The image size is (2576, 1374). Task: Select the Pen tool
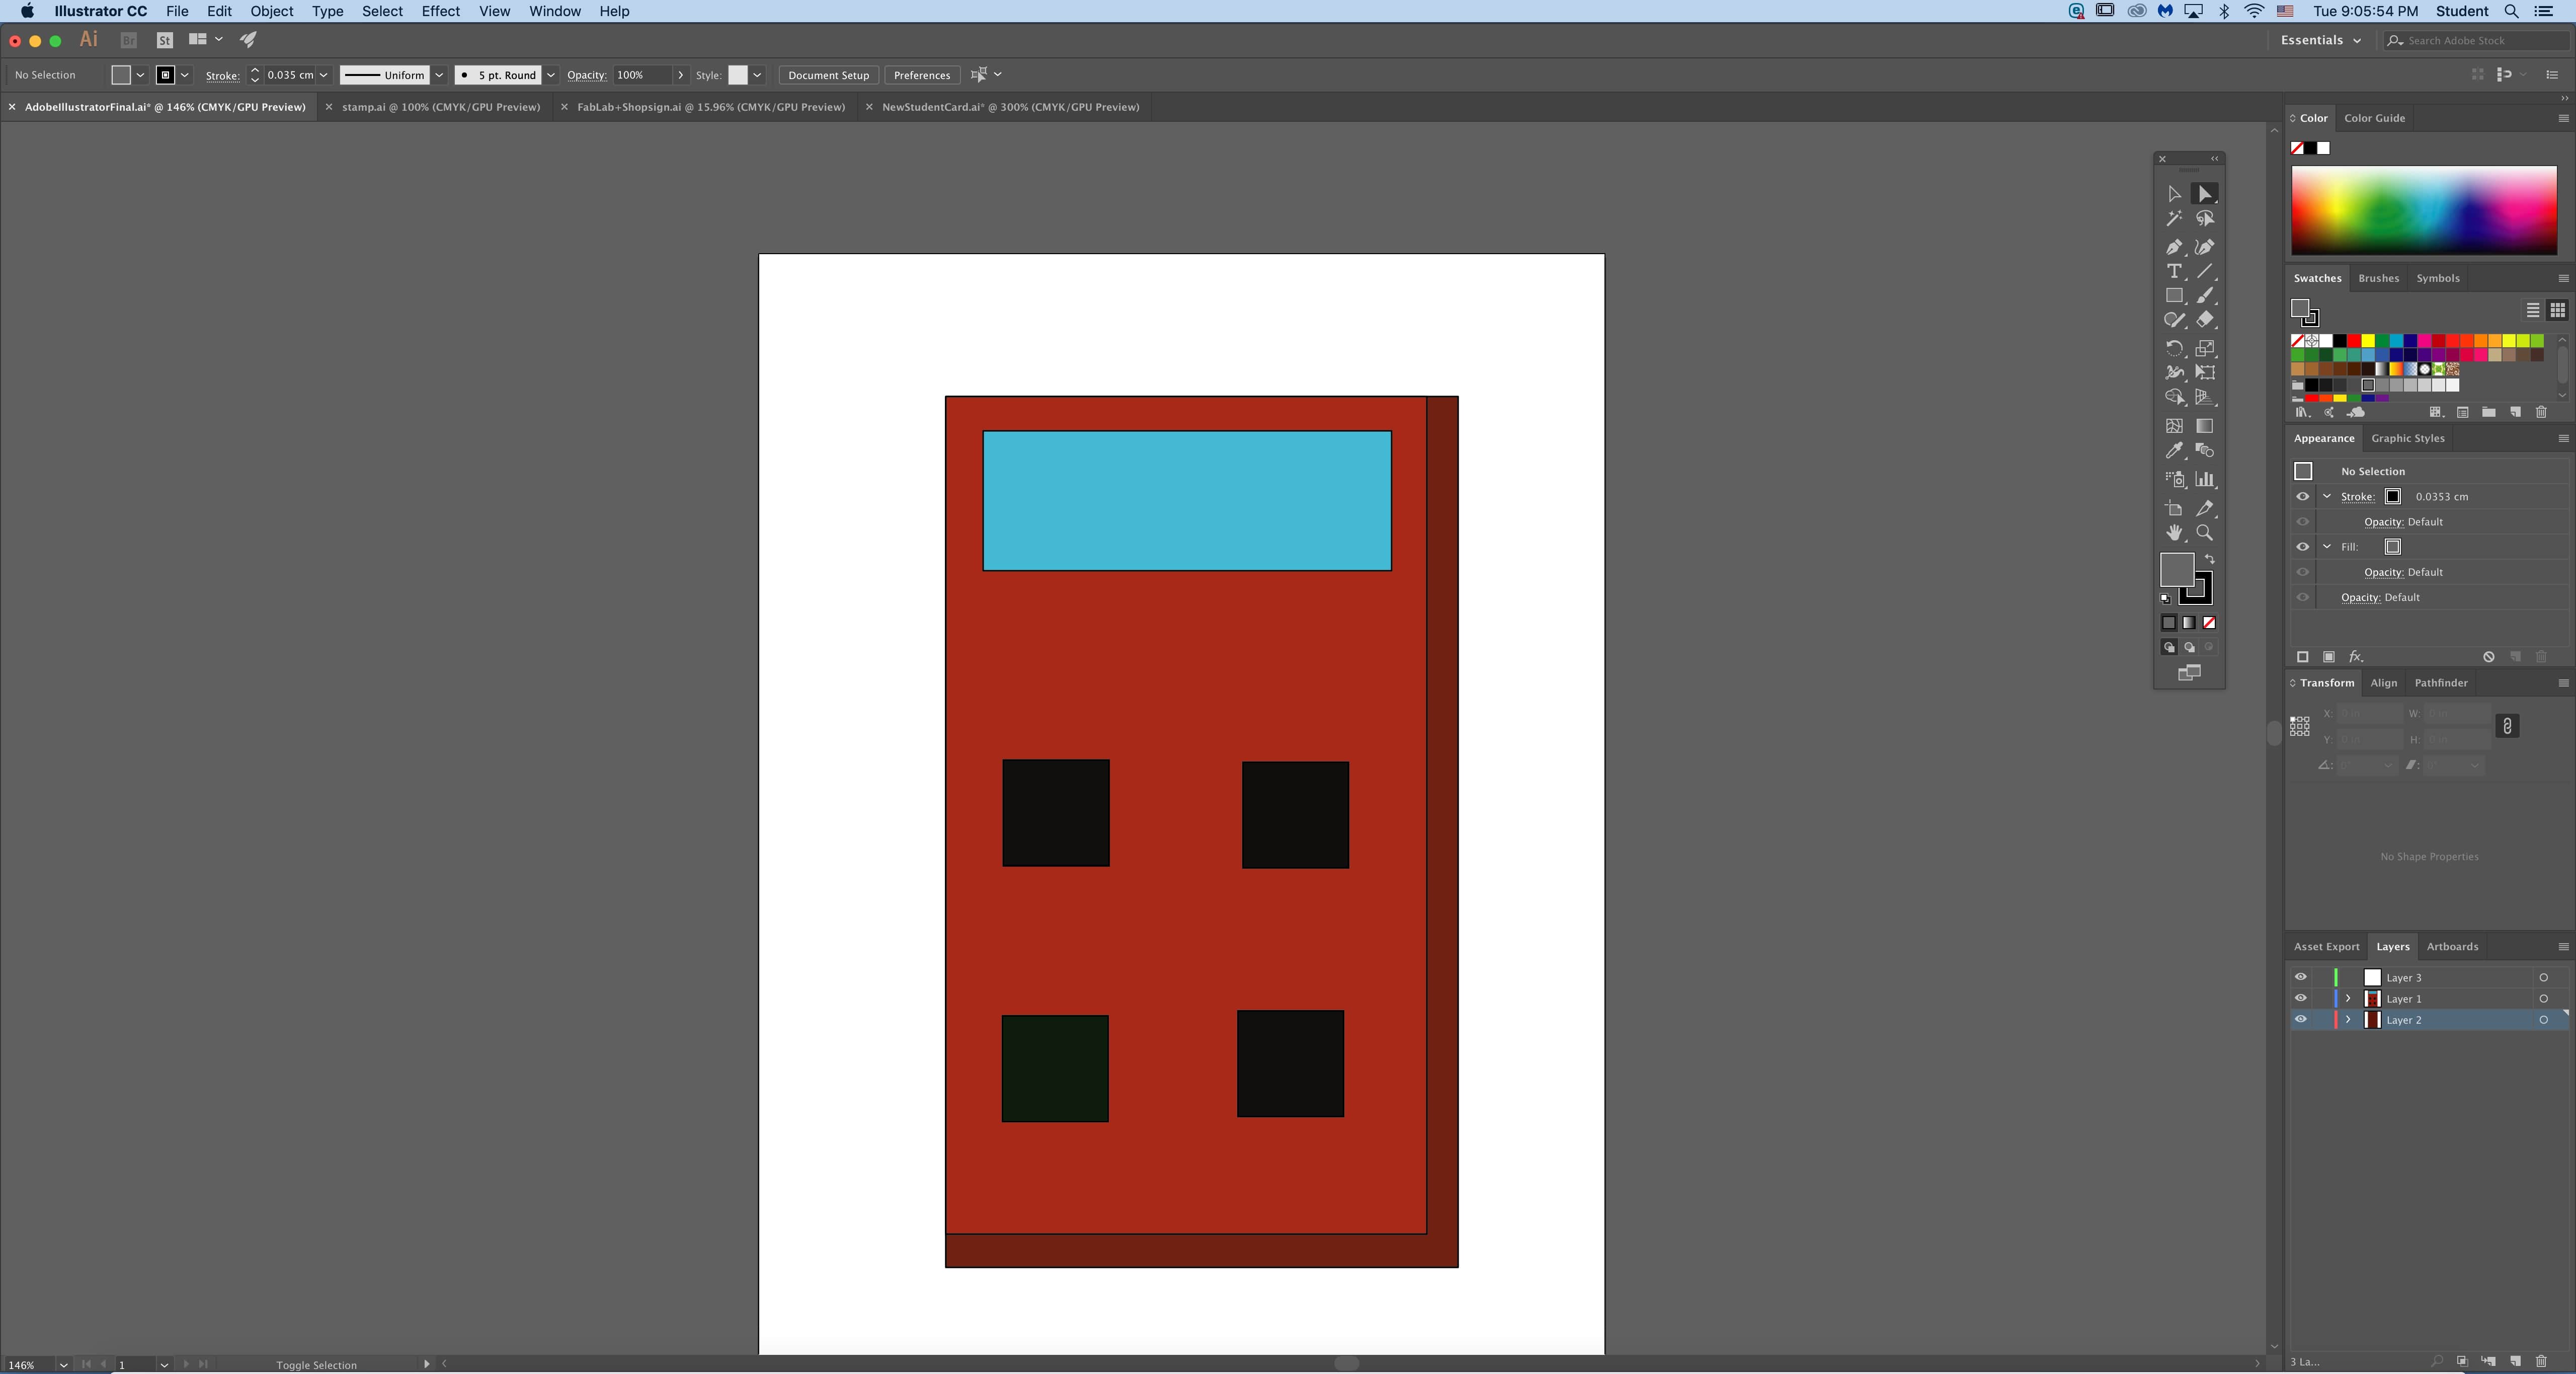click(x=2174, y=247)
